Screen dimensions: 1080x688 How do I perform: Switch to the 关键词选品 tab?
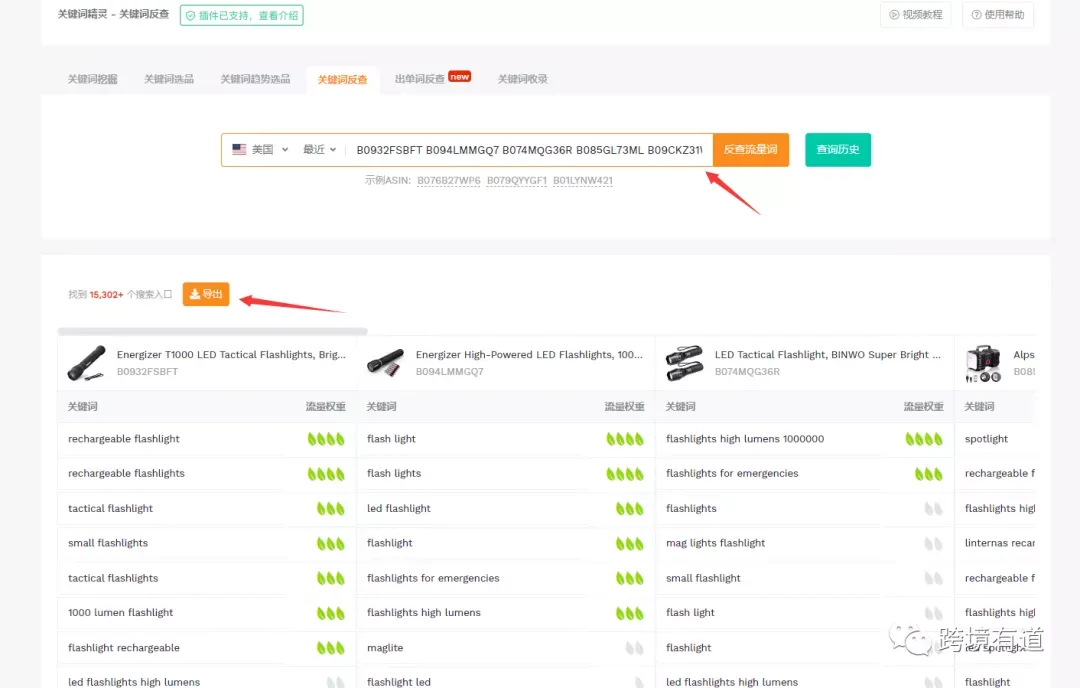[169, 79]
